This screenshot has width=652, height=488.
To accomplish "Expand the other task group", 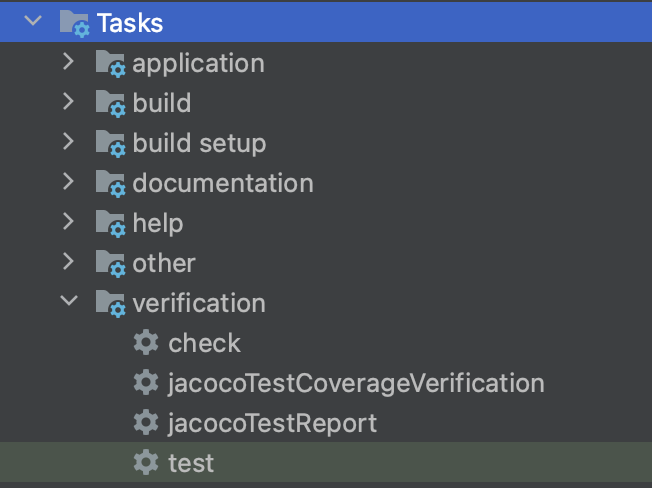I will tap(69, 261).
